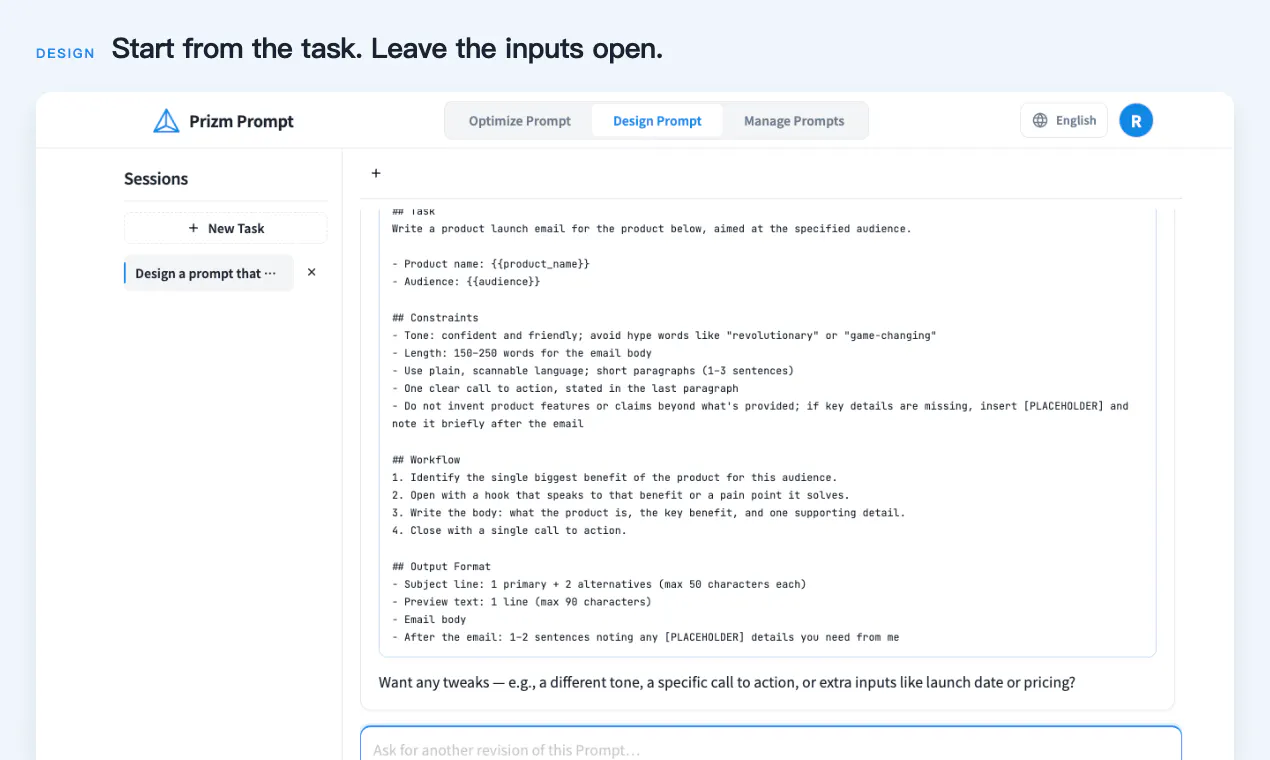
Task: Click the '2. Open with a hook' line
Action: point(621,495)
